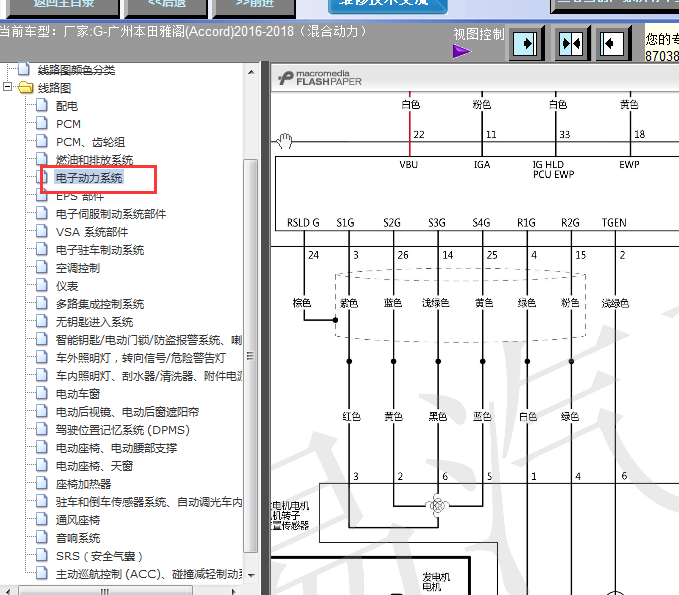Open 驾驶位置记忆系统 (DPMS) entry
This screenshot has width=679, height=595.
123,430
